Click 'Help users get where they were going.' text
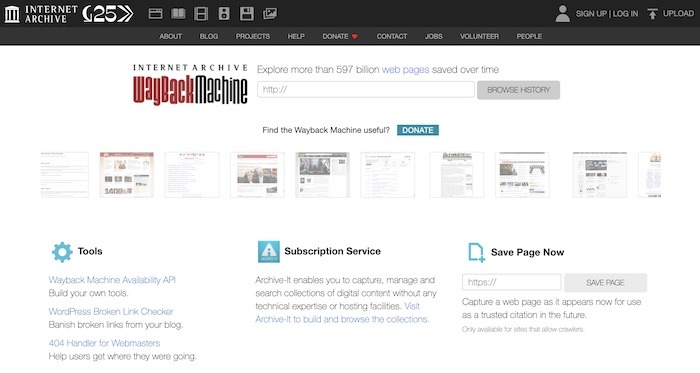 (122, 356)
